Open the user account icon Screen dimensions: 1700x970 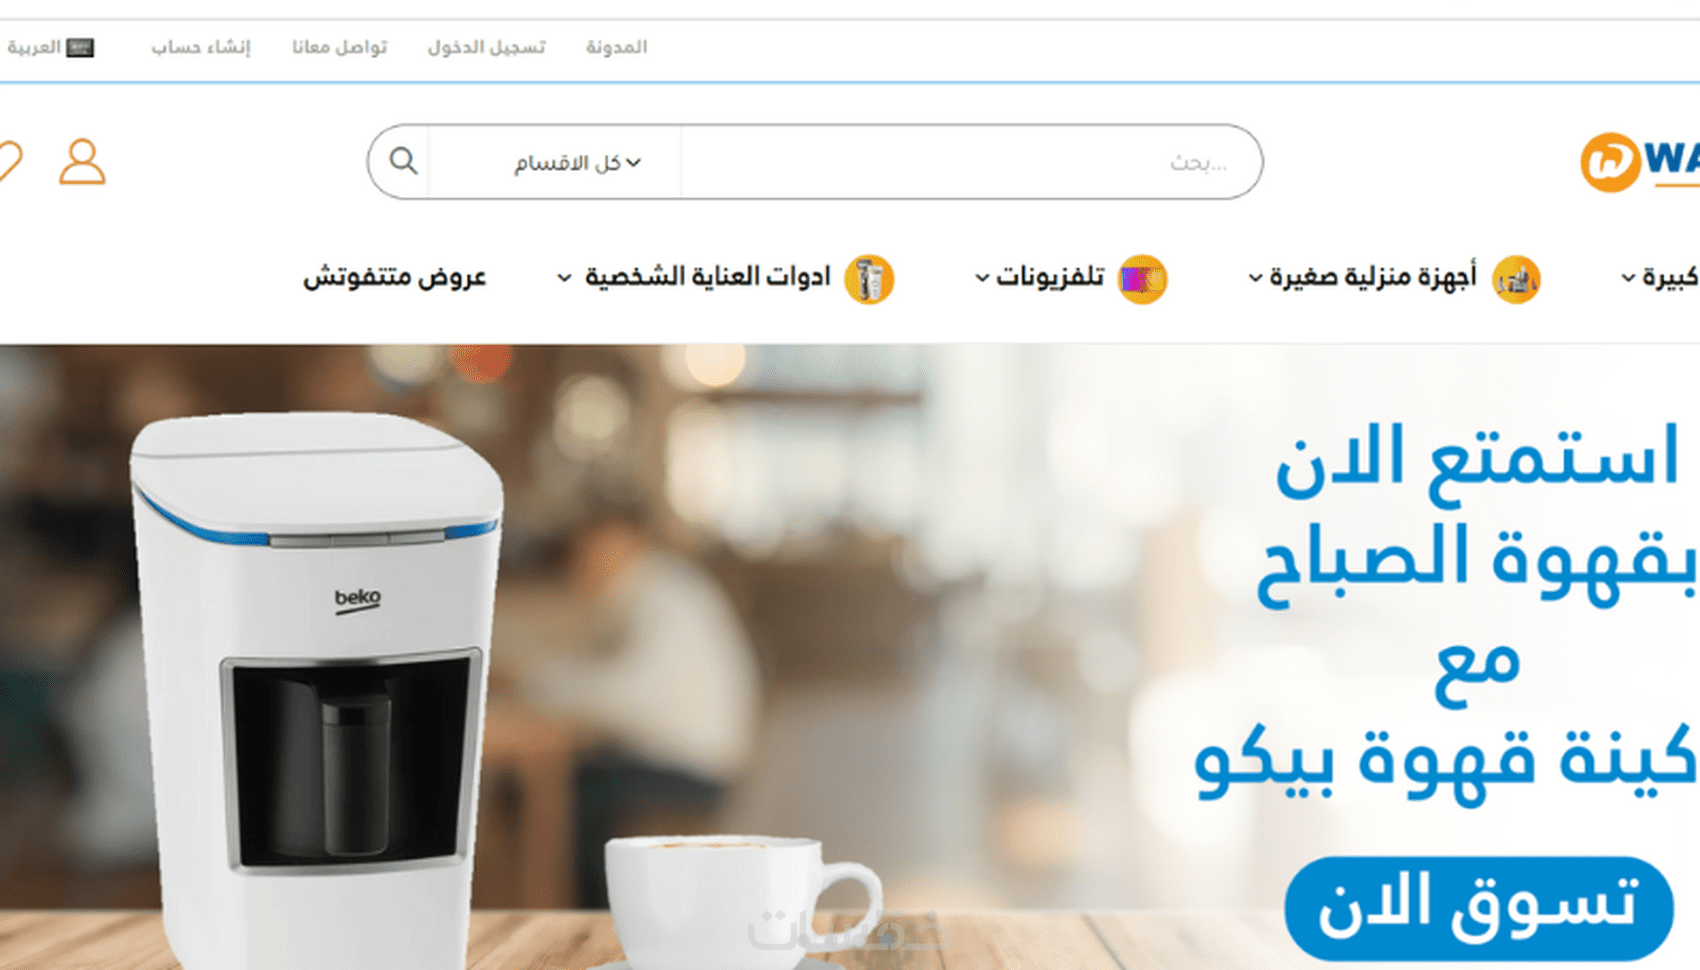tap(82, 162)
